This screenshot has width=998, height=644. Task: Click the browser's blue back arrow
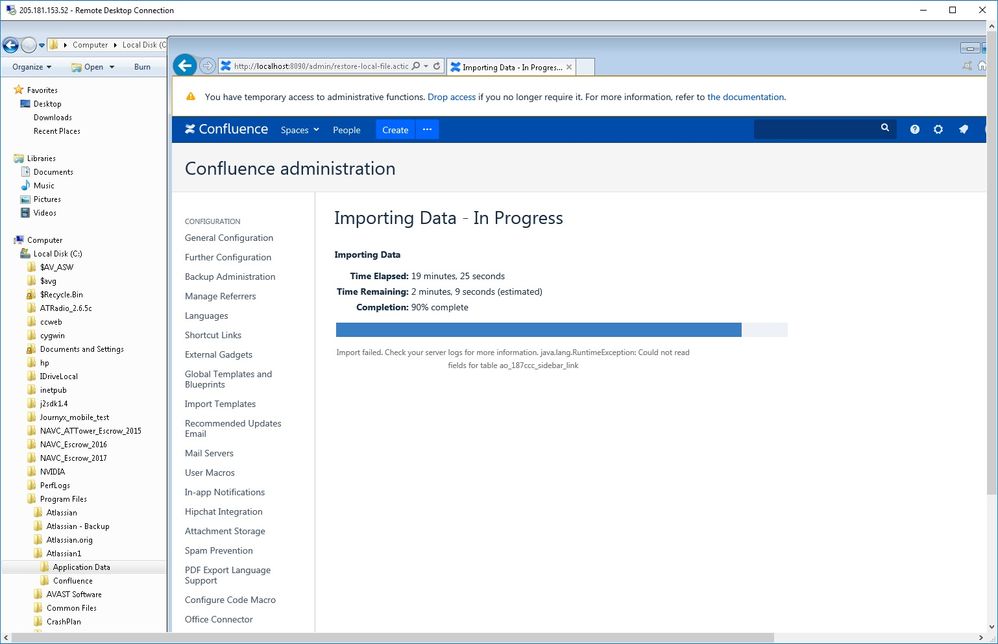[185, 66]
